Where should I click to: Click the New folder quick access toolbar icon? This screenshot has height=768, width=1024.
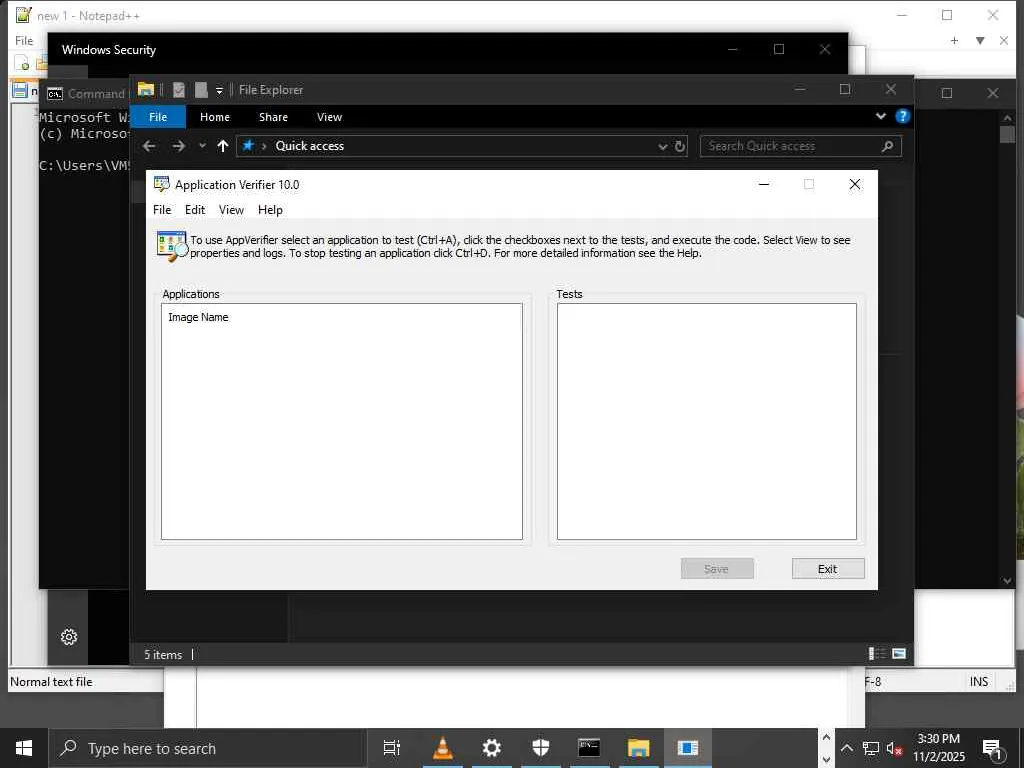pyautogui.click(x=201, y=89)
